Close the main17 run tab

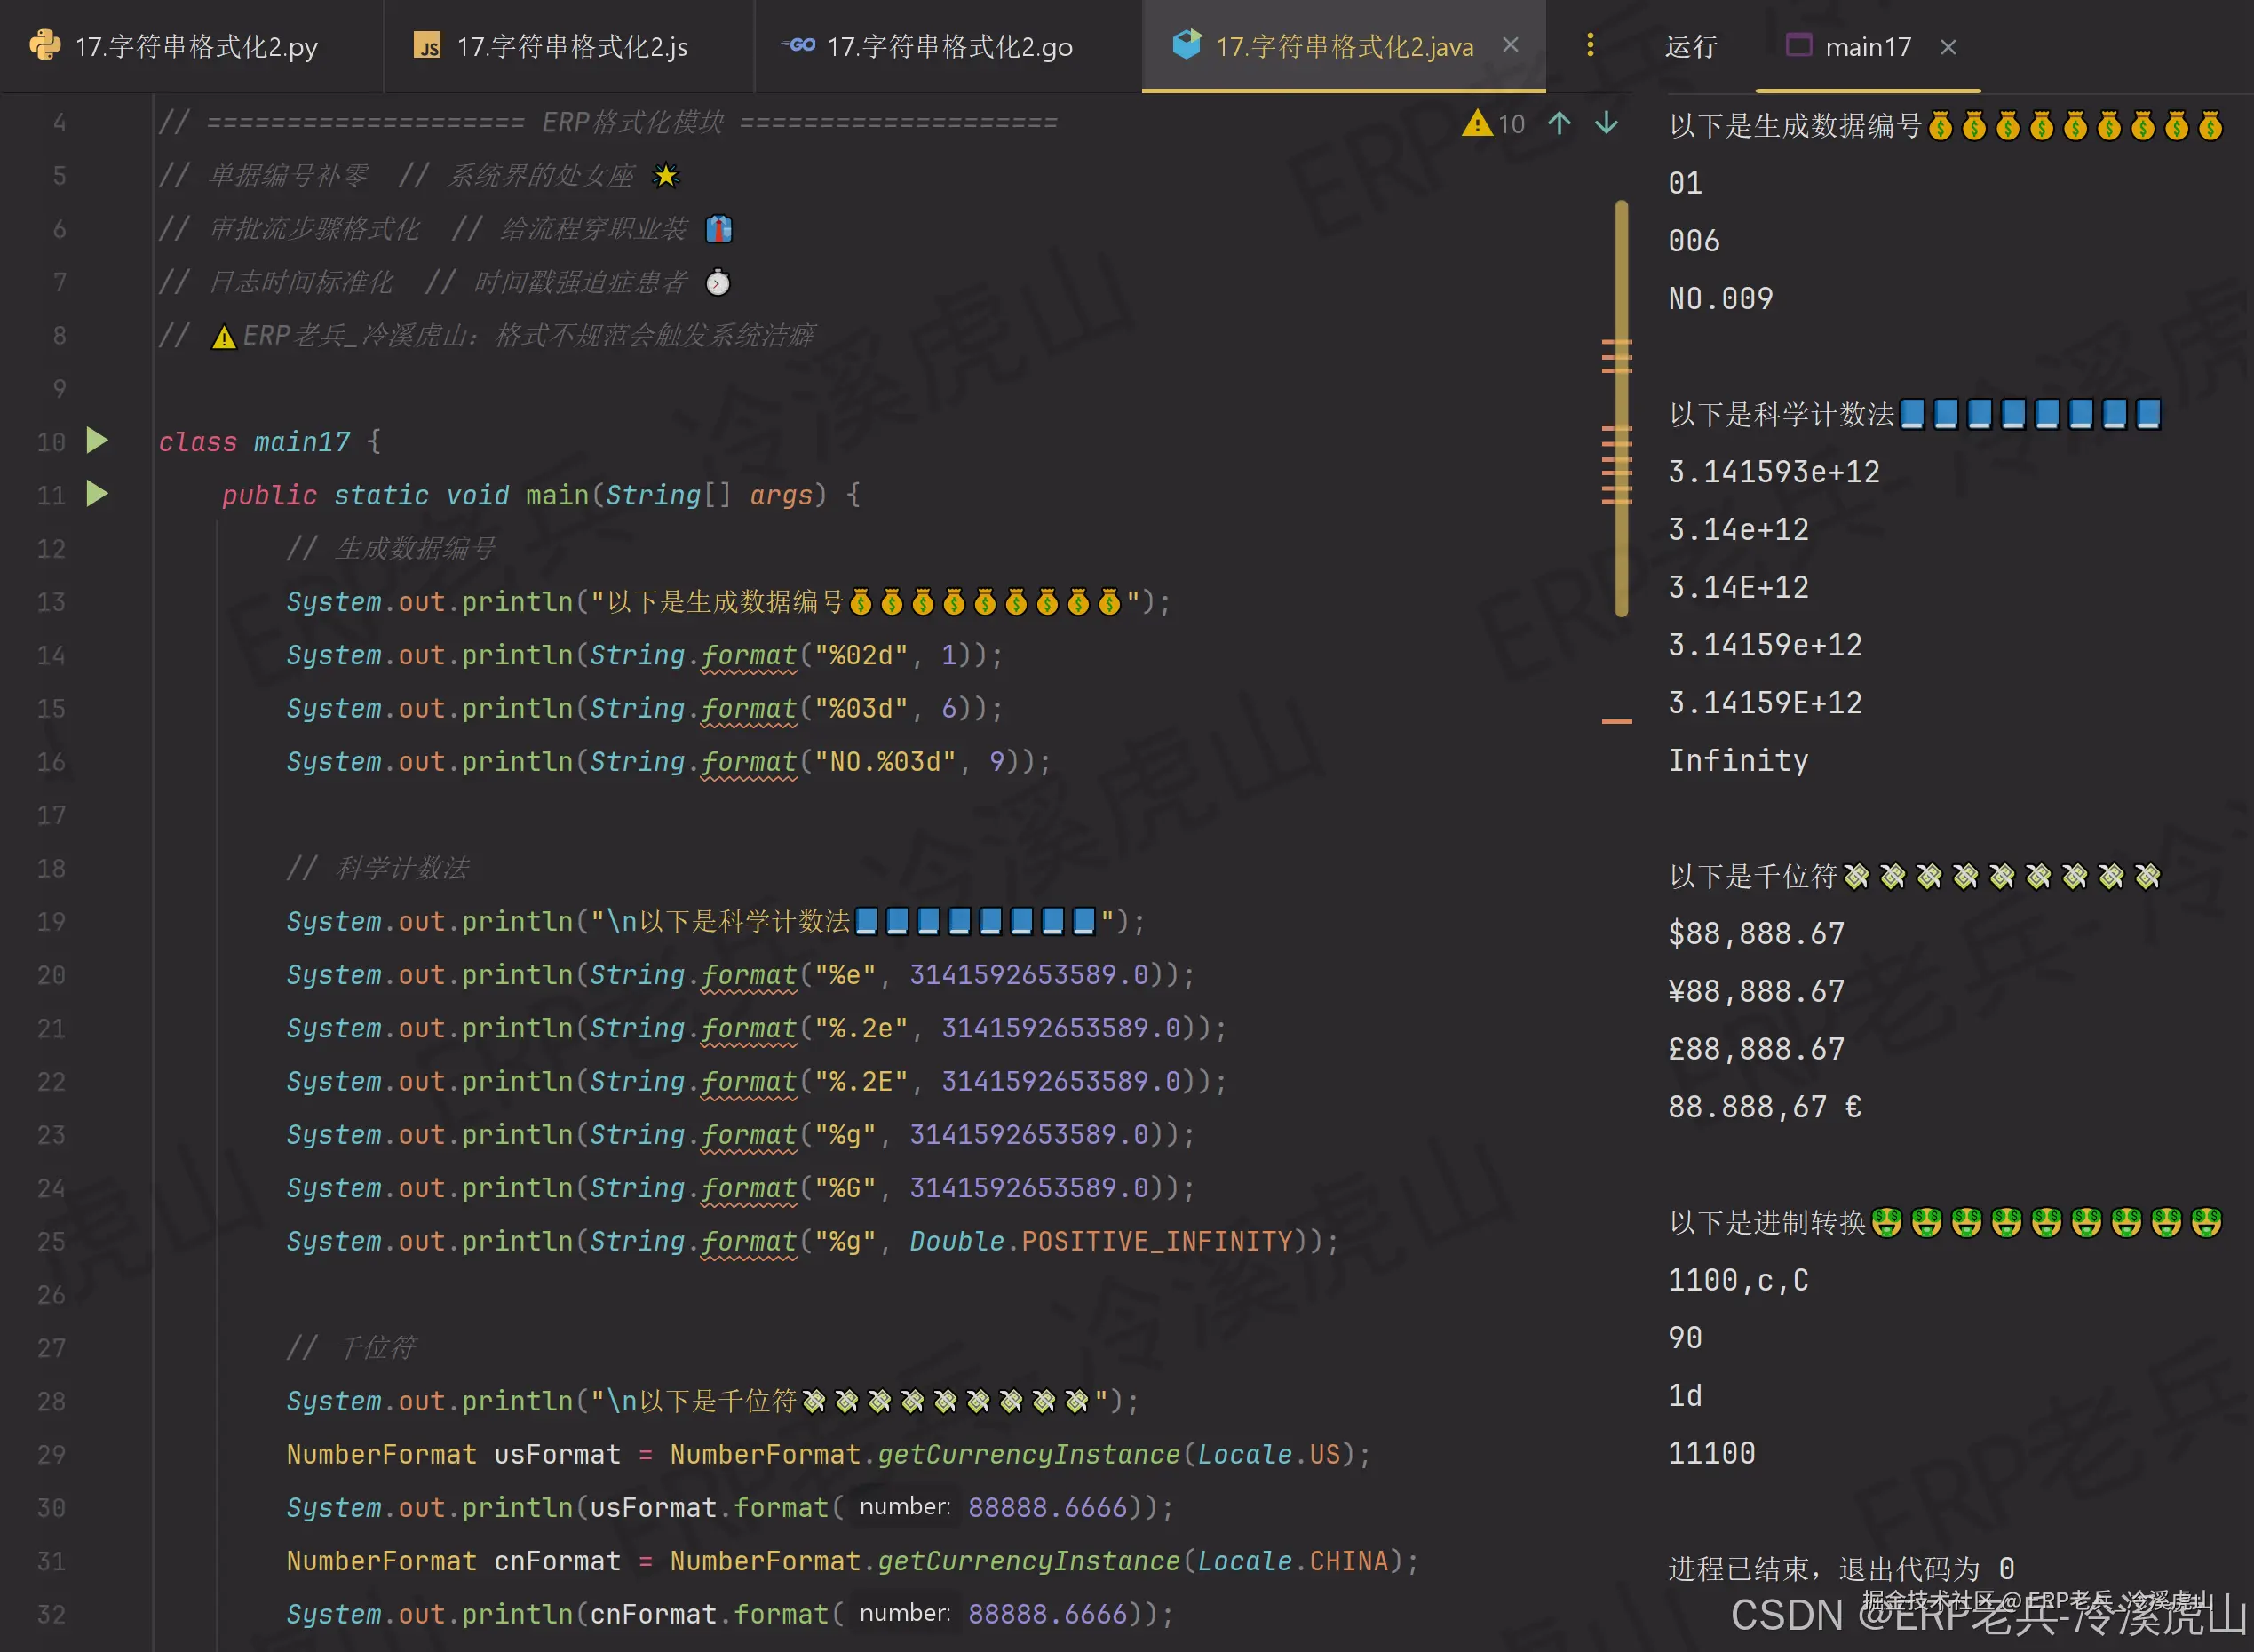pyautogui.click(x=1947, y=47)
